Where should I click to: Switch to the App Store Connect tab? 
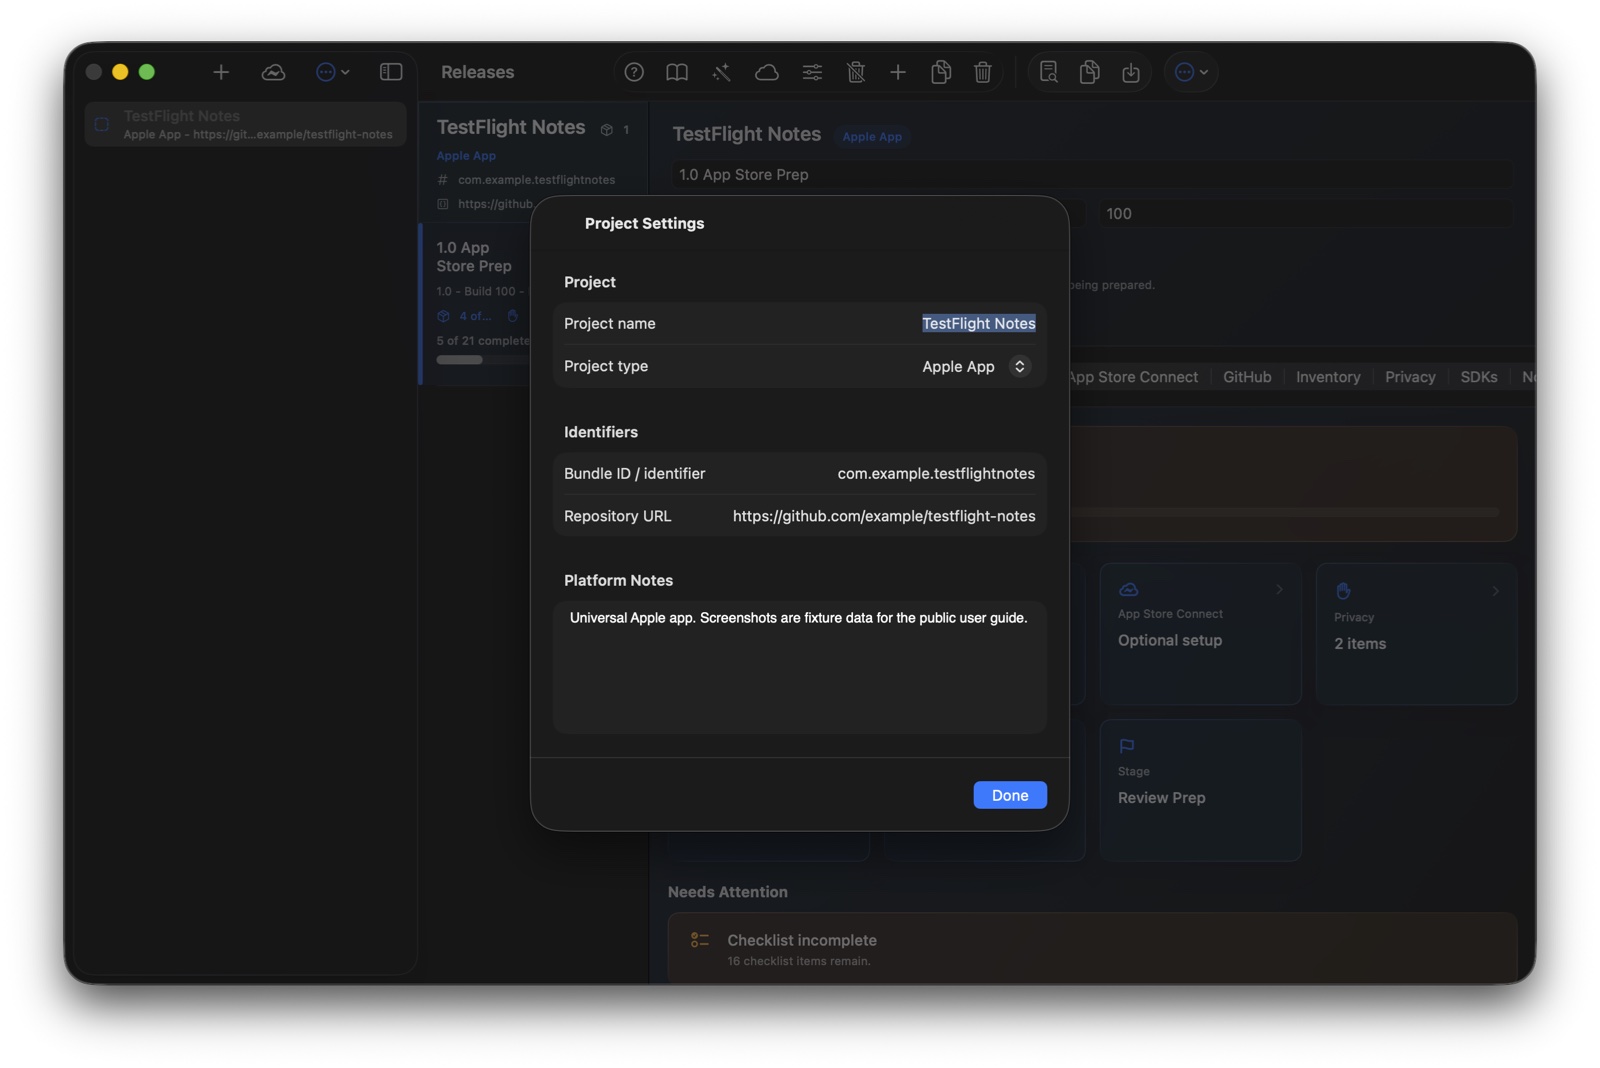[1132, 377]
